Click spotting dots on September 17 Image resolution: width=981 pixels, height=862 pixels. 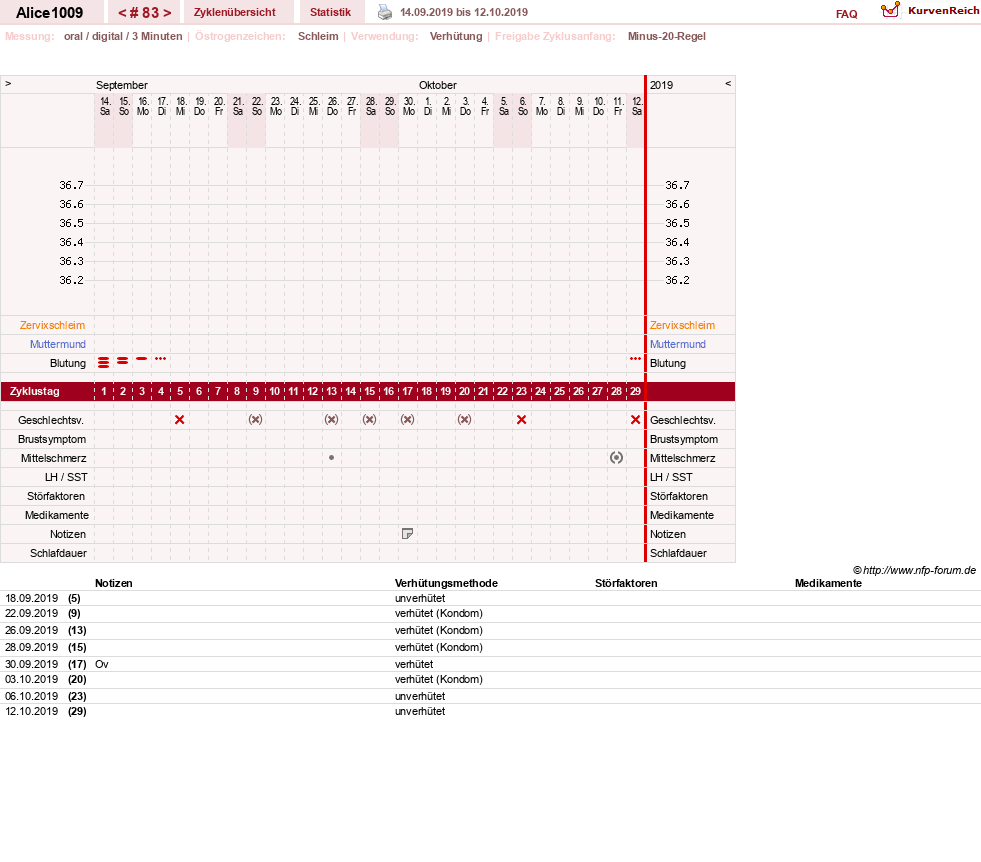pyautogui.click(x=161, y=358)
